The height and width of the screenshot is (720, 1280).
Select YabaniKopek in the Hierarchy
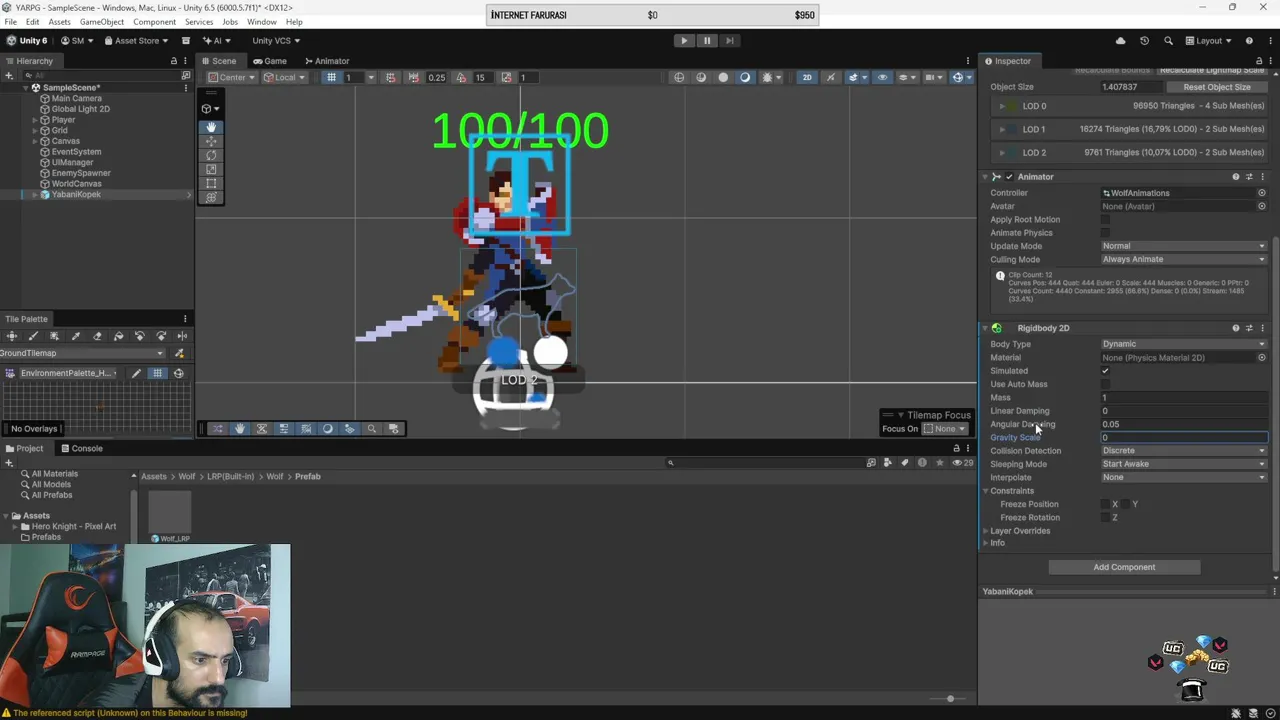pyautogui.click(x=77, y=195)
